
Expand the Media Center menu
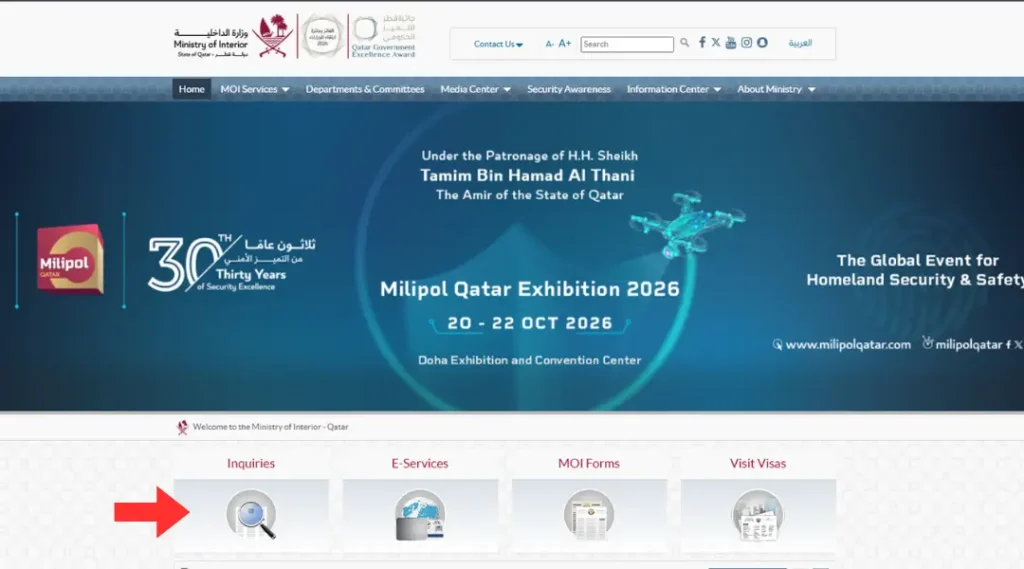pos(475,89)
